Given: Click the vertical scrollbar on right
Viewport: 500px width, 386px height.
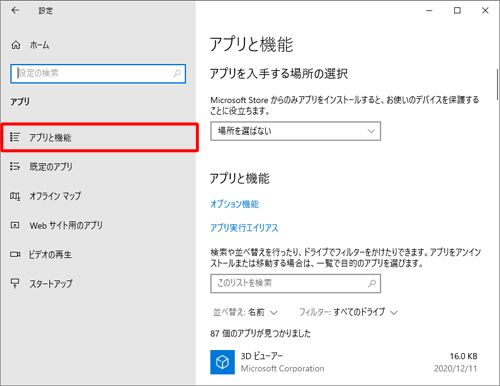Looking at the screenshot, I should pyautogui.click(x=497, y=83).
